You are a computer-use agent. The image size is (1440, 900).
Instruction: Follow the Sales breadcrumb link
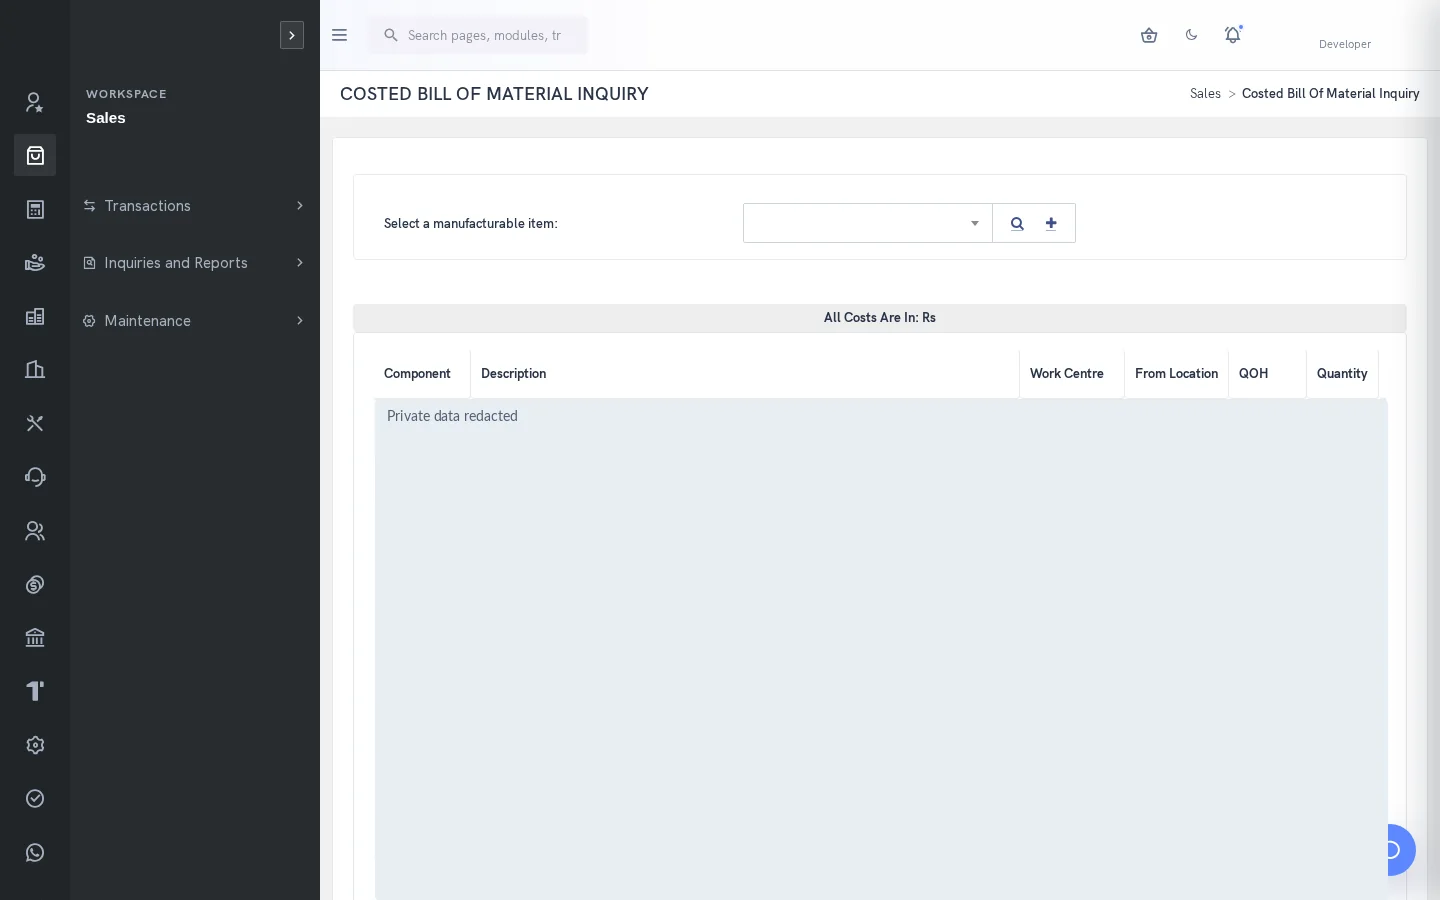click(1205, 94)
